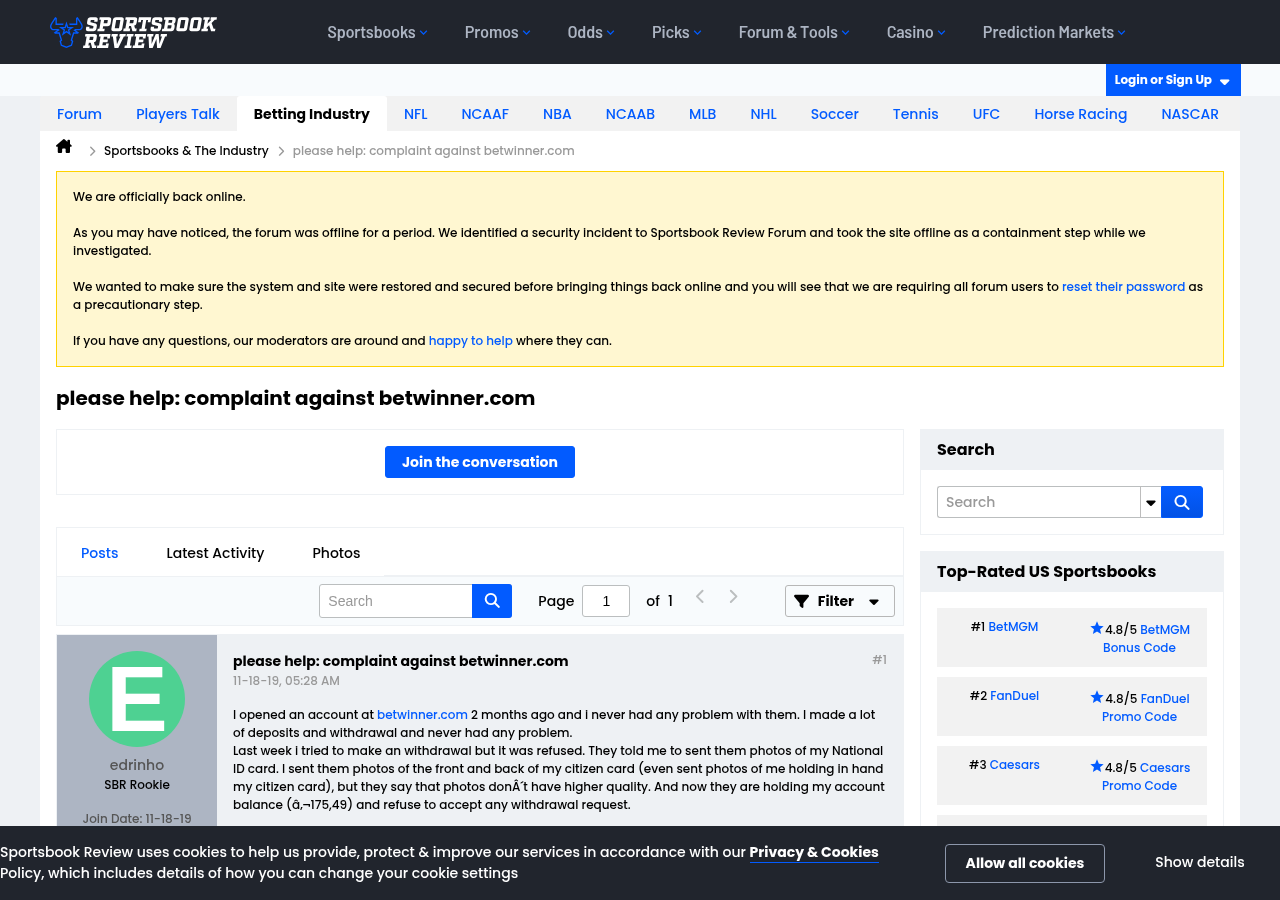This screenshot has height=900, width=1280.
Task: Click reset their password link
Action: point(1123,286)
